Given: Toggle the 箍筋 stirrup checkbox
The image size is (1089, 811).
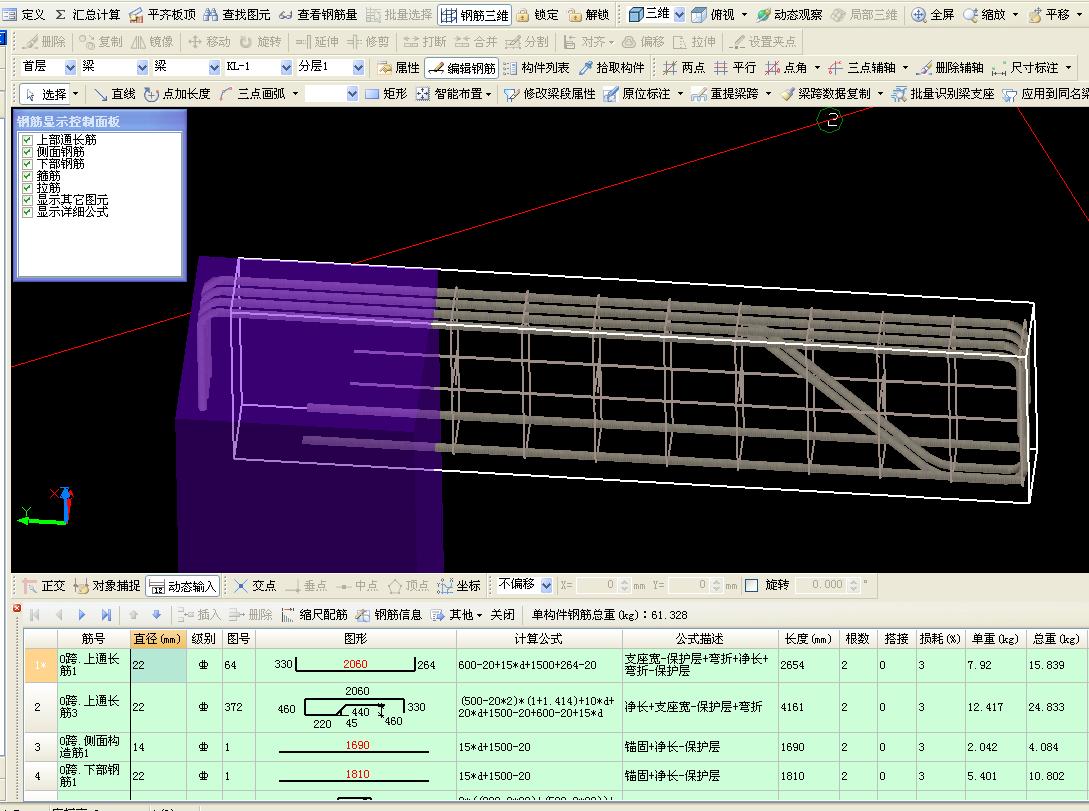Looking at the screenshot, I should pyautogui.click(x=27, y=176).
